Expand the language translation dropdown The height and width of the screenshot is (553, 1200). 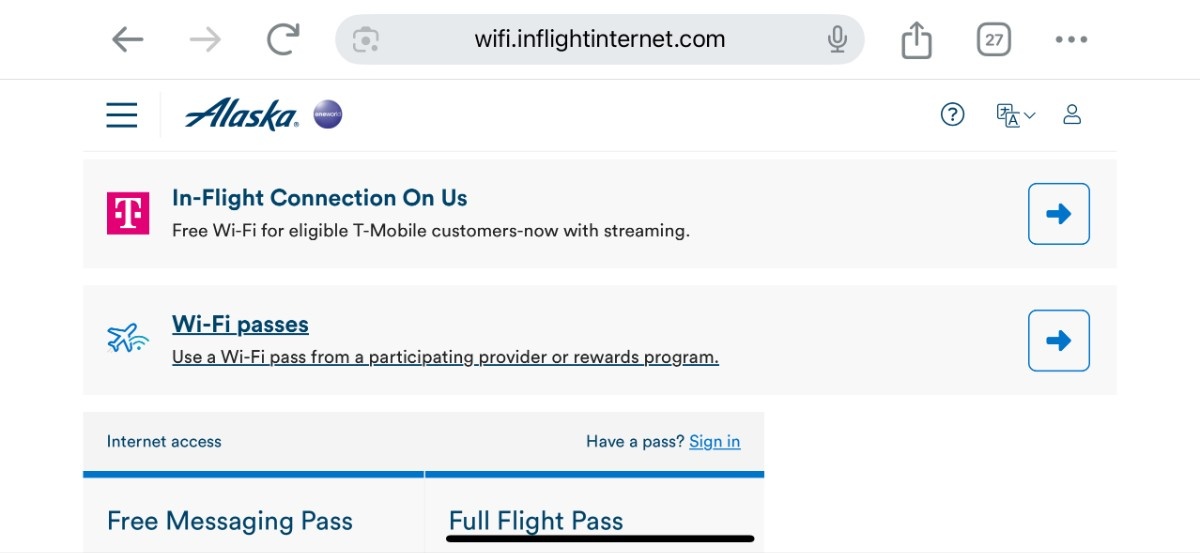[1015, 115]
